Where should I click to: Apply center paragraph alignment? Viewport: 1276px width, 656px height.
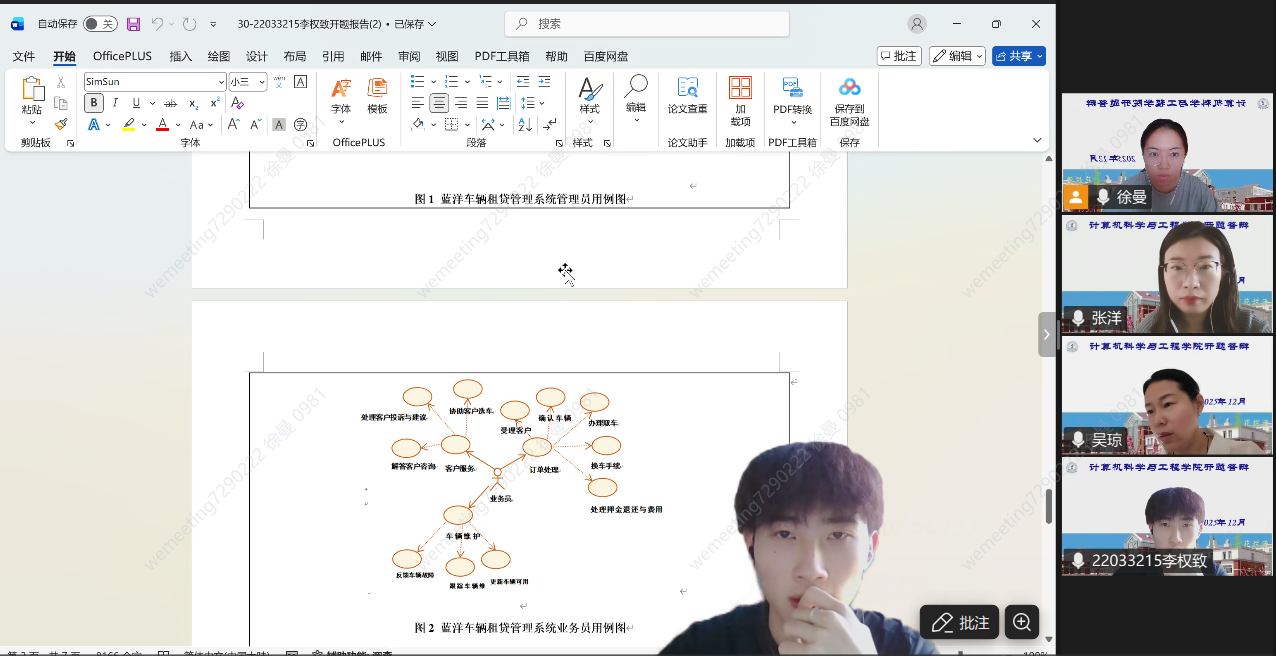click(x=439, y=103)
